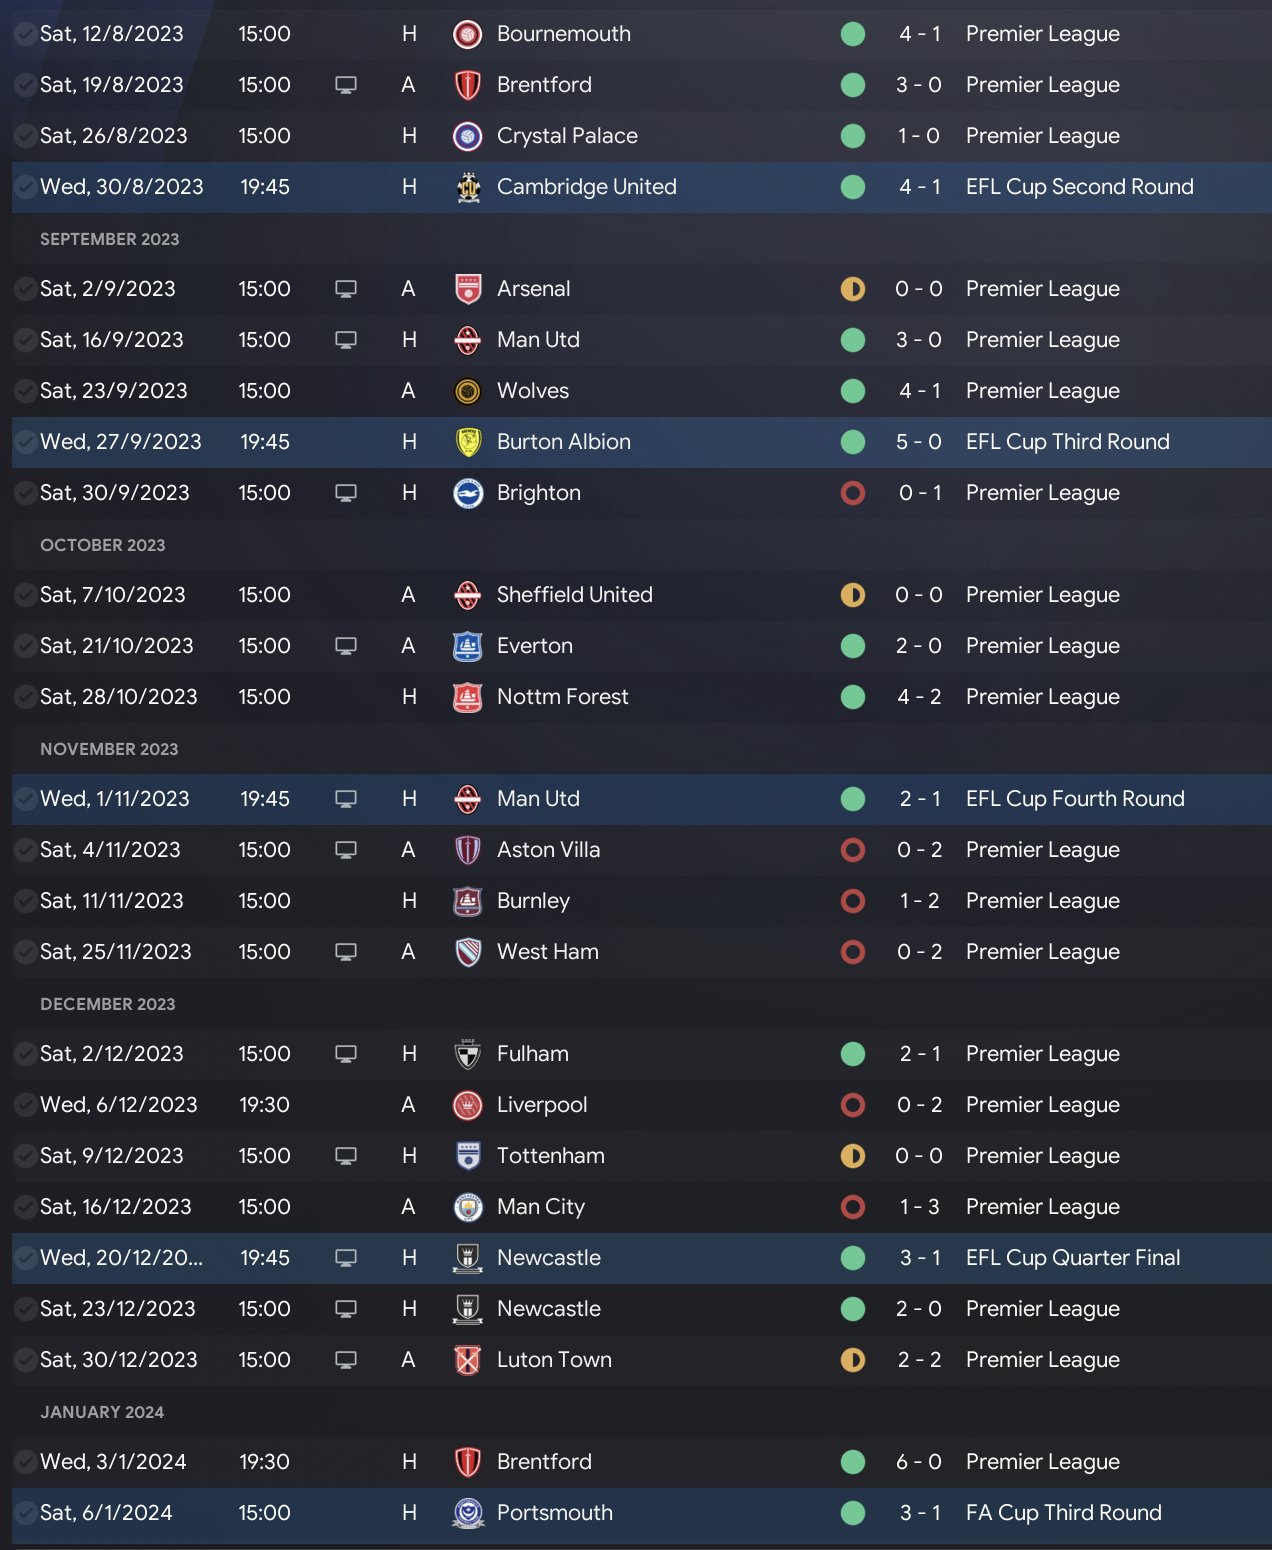Toggle the checkmark on Sat, 12/8/2023 row
Image resolution: width=1272 pixels, height=1550 pixels.
(x=25, y=34)
